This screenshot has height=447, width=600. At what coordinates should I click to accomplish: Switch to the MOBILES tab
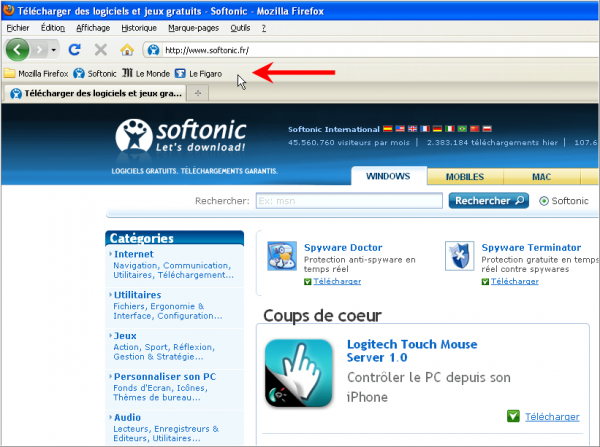pos(464,177)
